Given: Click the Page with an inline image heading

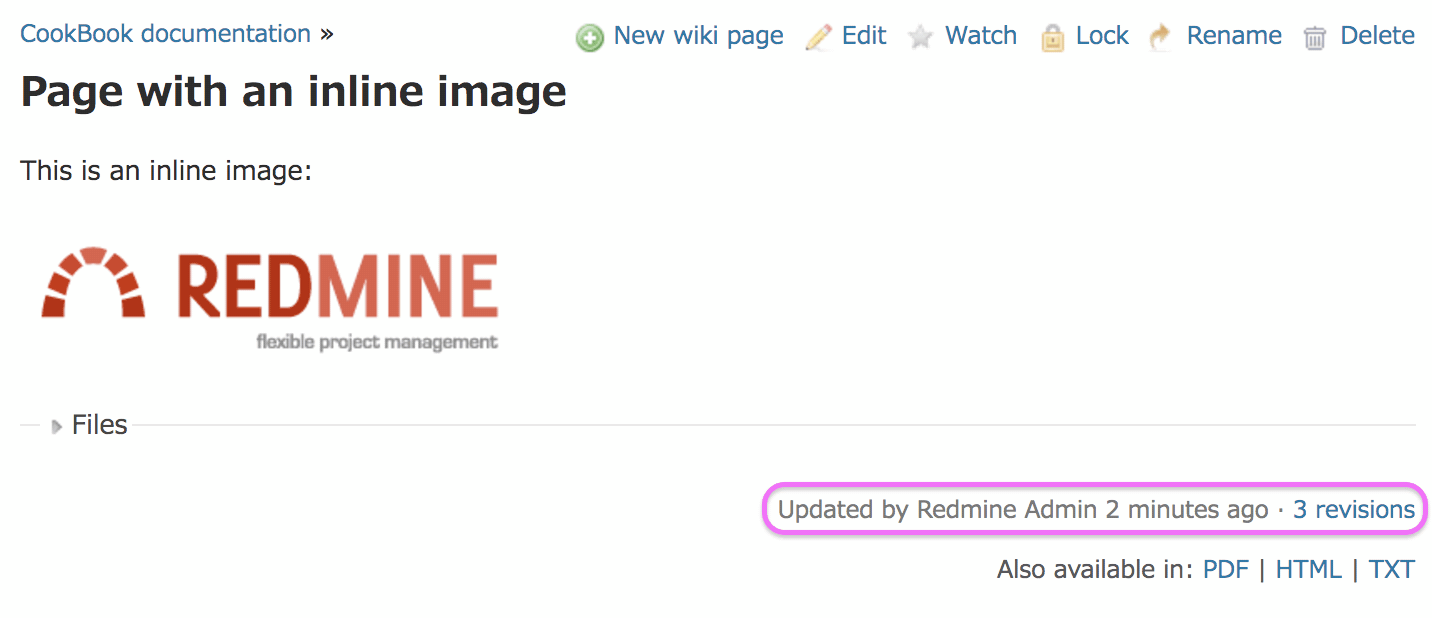Looking at the screenshot, I should pyautogui.click(x=293, y=92).
